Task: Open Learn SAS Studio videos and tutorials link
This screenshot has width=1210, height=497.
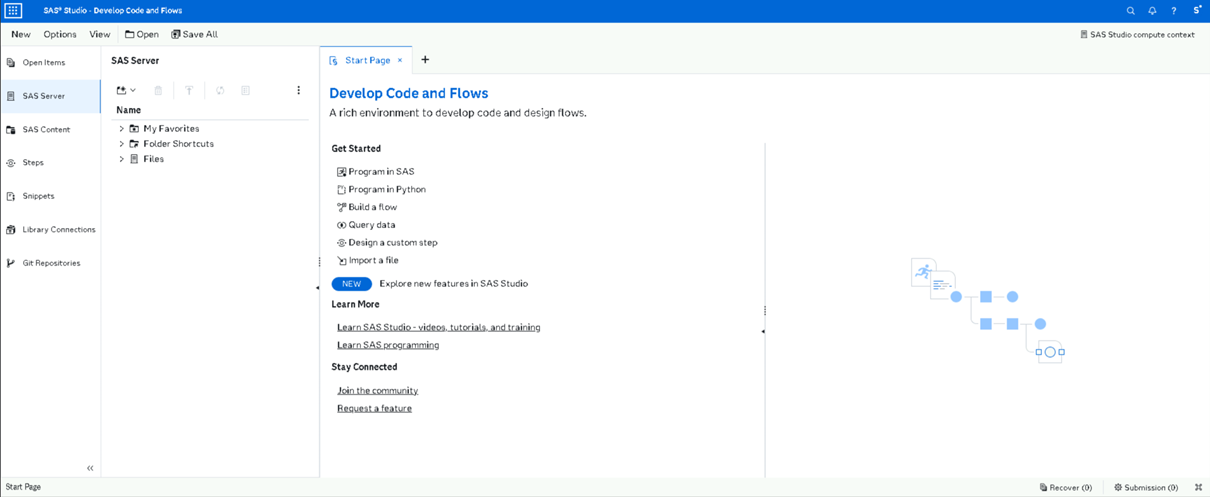Action: [x=438, y=327]
